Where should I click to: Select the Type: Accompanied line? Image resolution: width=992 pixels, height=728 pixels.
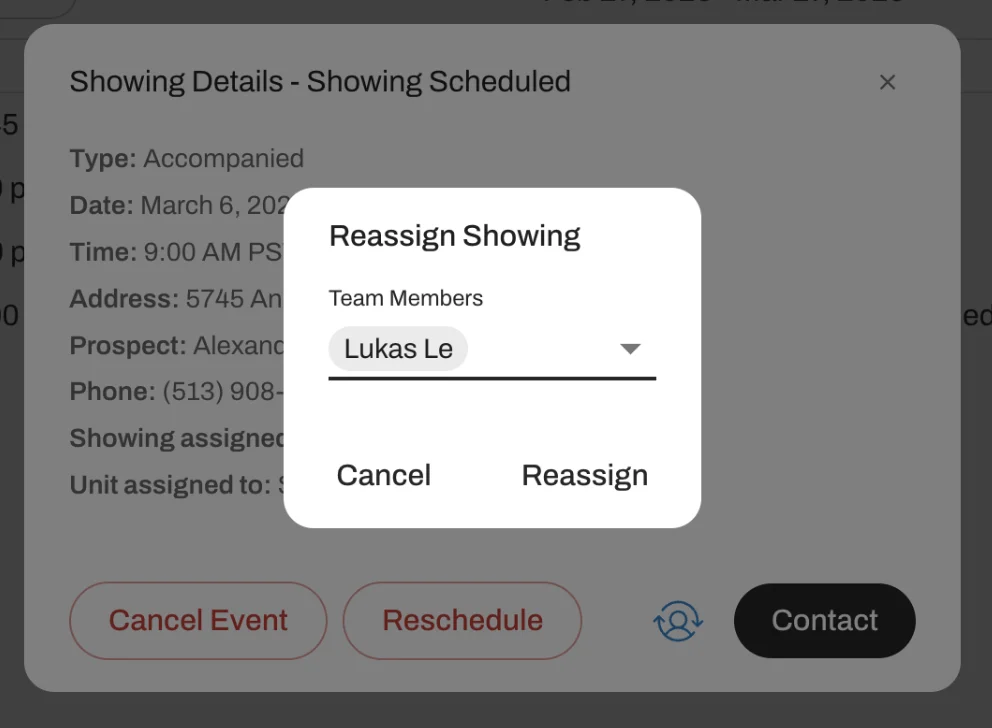187,159
